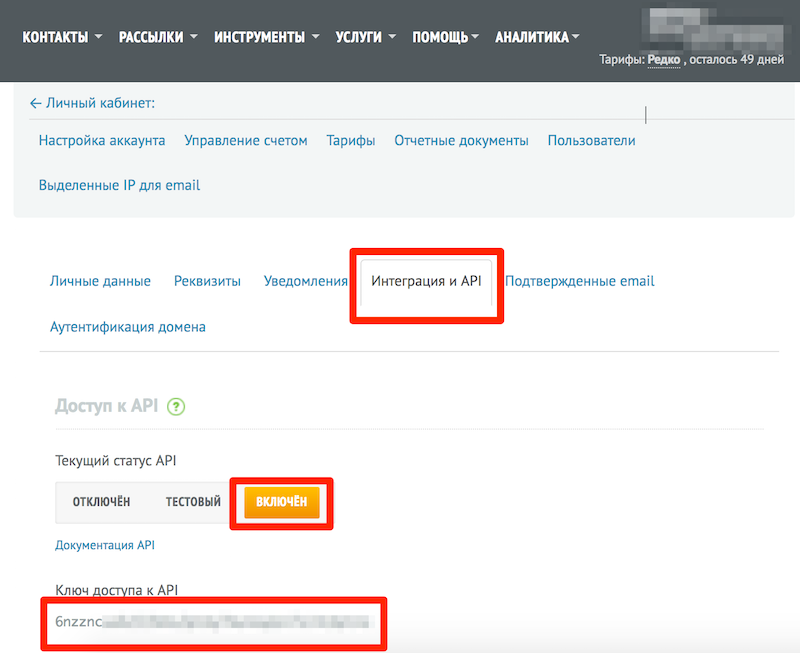
Task: Enable API with ВКЛЮЧЁН button
Action: tap(281, 501)
